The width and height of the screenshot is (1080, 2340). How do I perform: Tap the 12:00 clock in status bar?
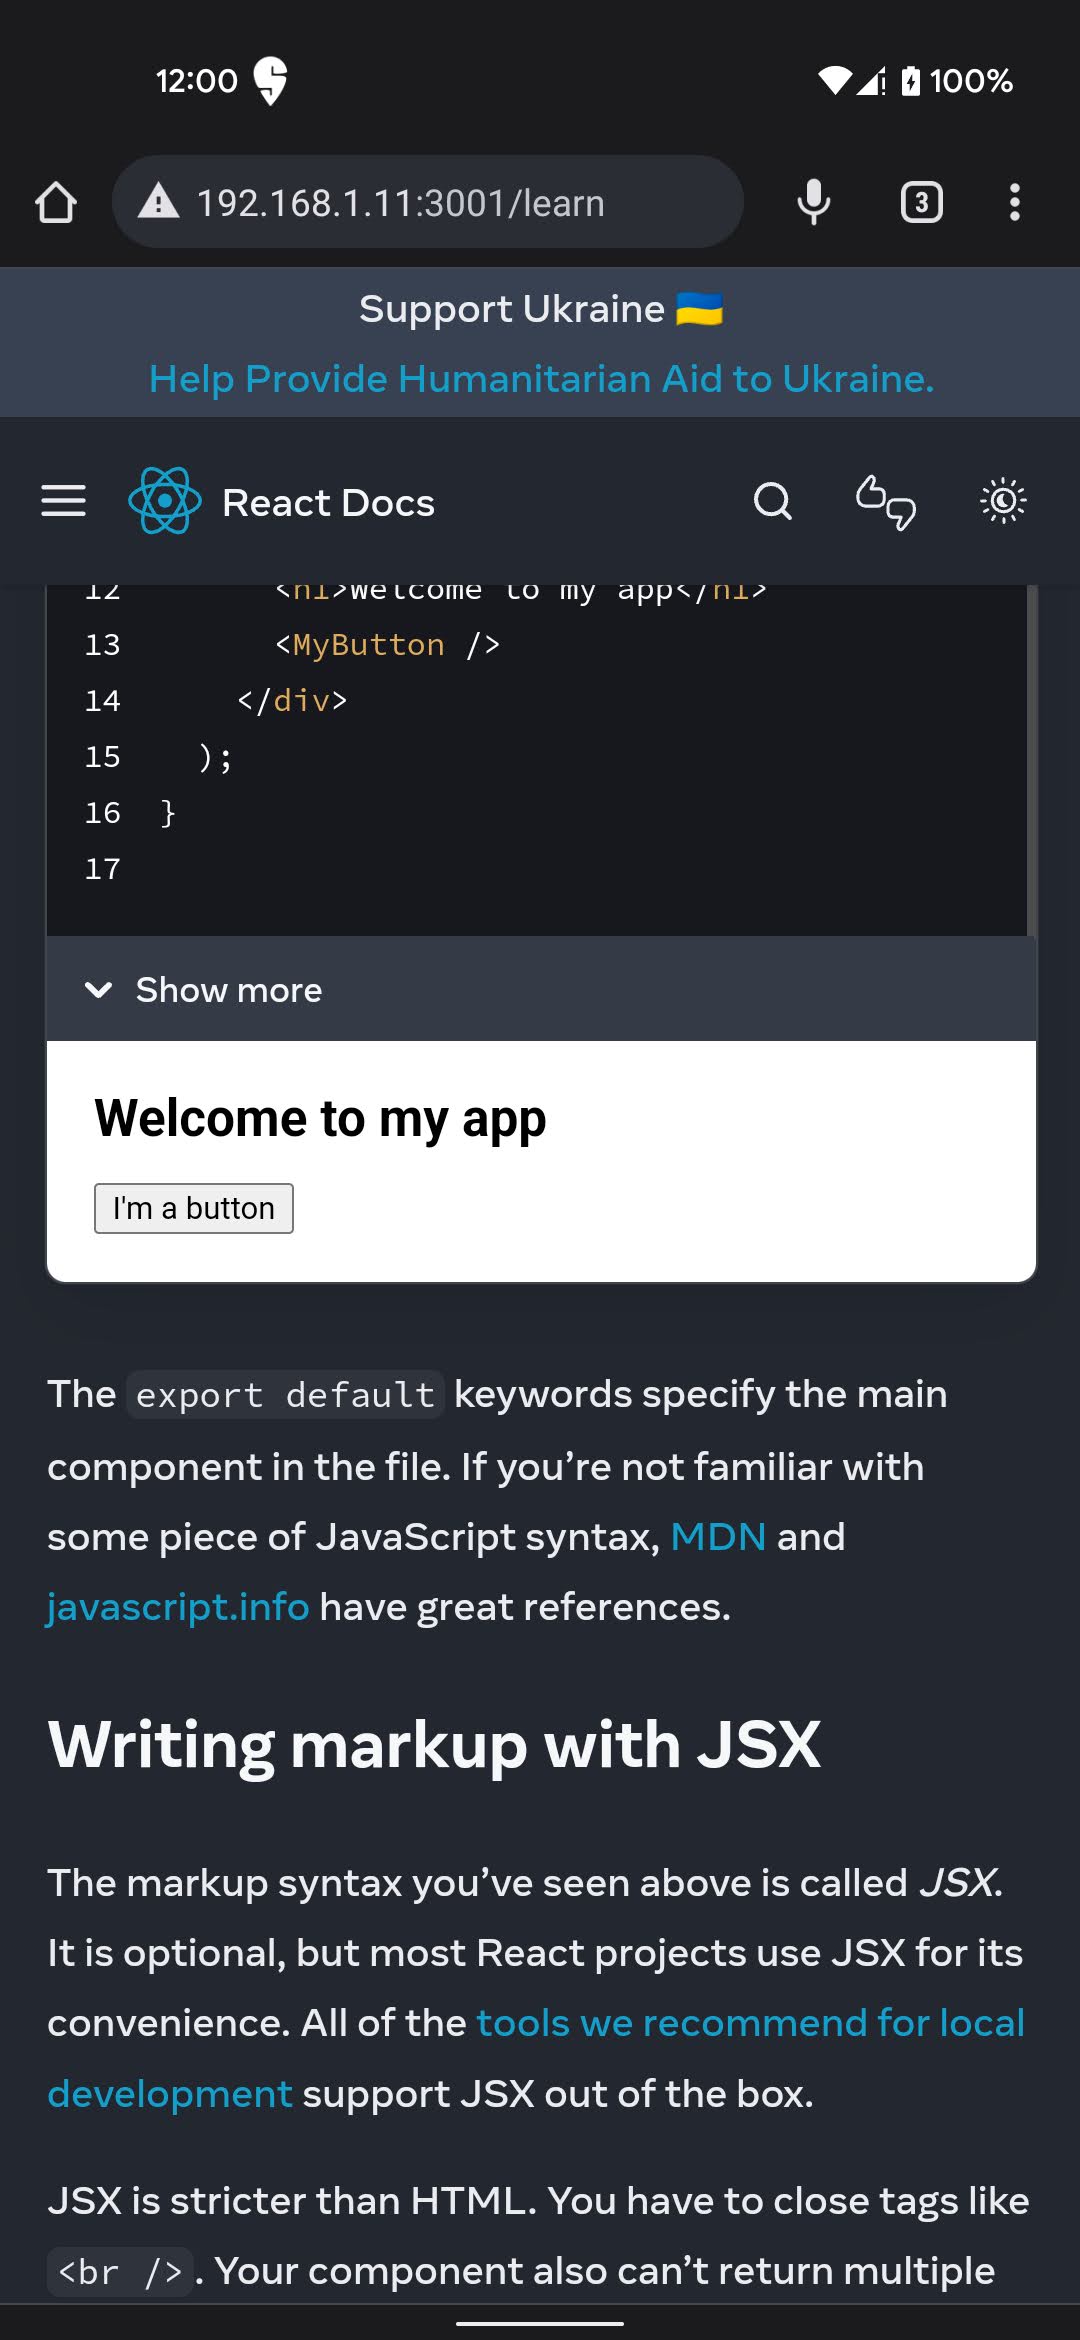click(197, 80)
